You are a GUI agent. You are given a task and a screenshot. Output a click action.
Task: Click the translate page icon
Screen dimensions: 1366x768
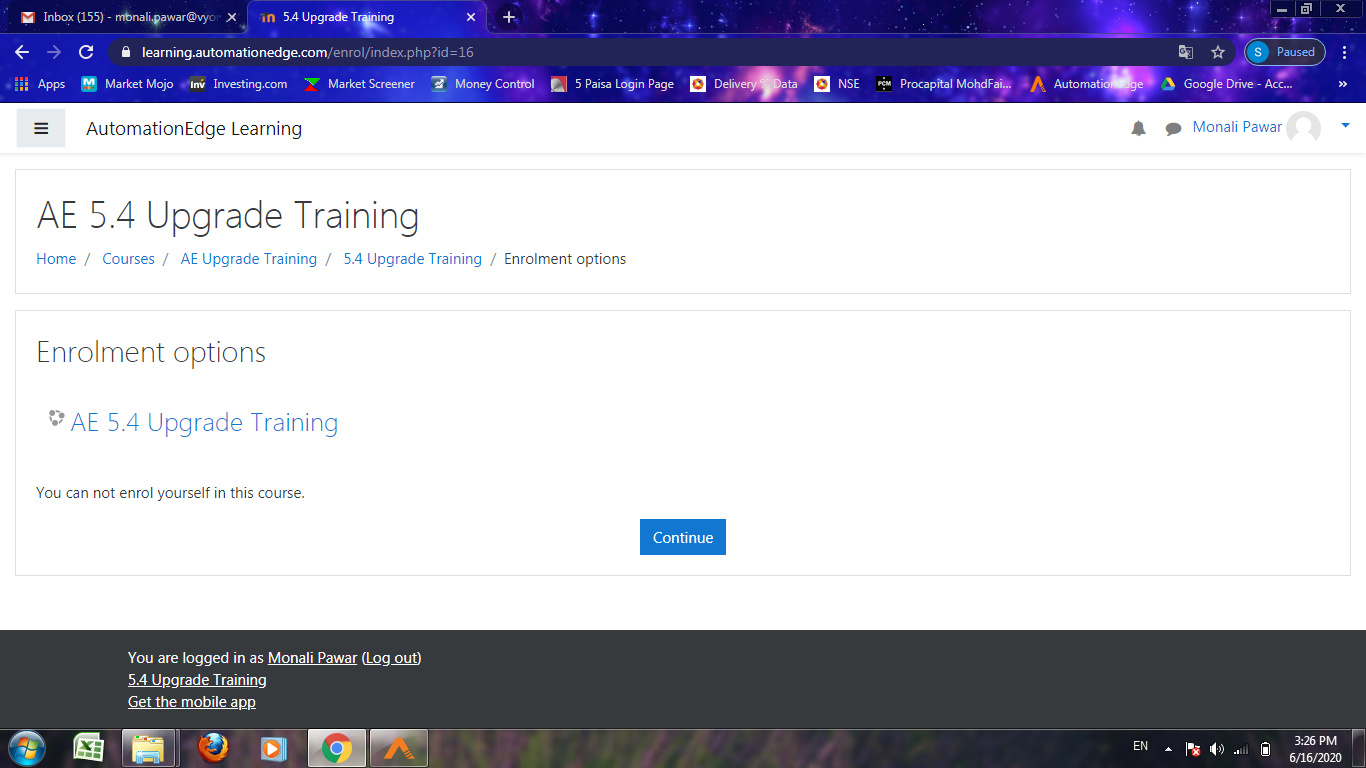pos(1186,52)
